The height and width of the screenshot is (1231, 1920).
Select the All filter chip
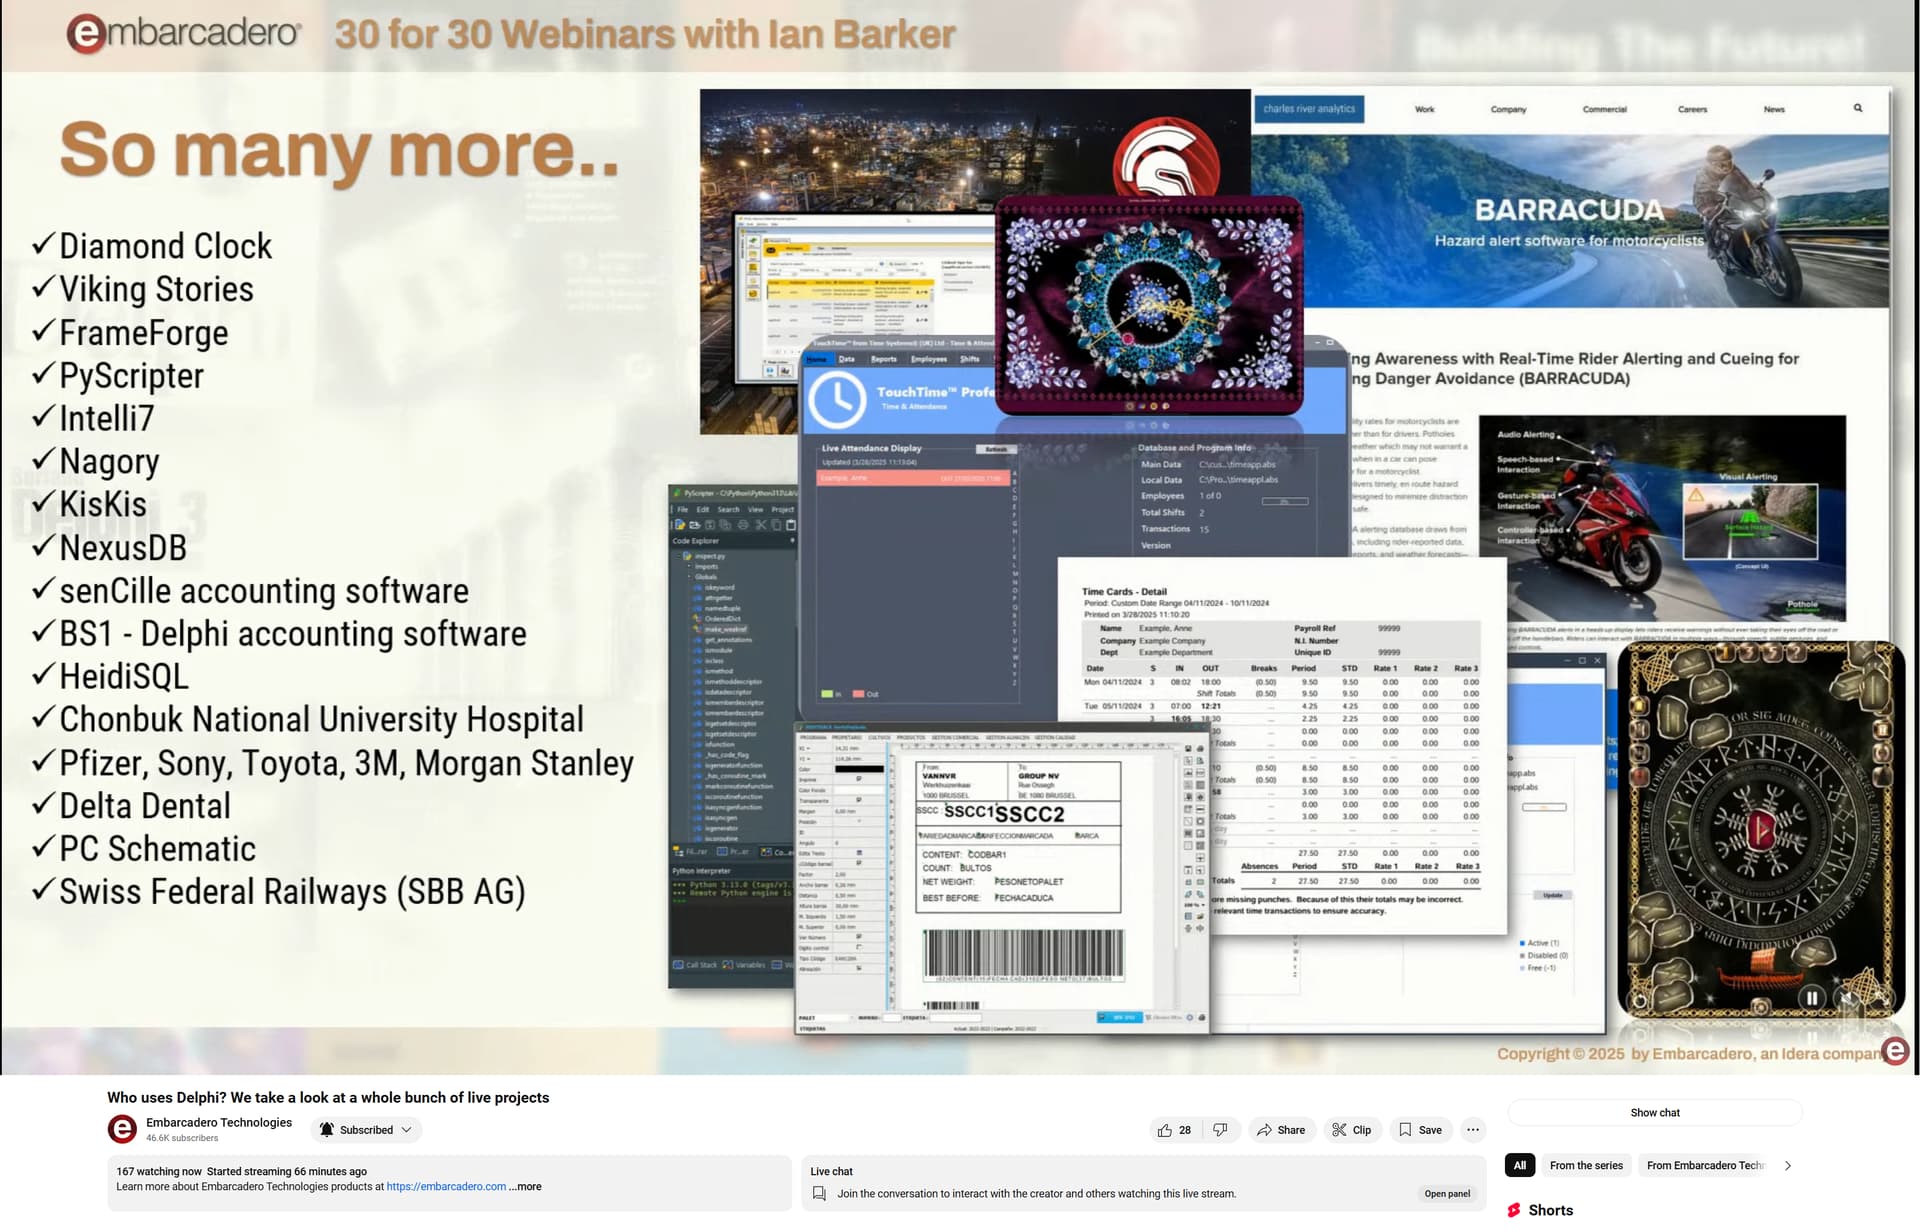1519,1166
